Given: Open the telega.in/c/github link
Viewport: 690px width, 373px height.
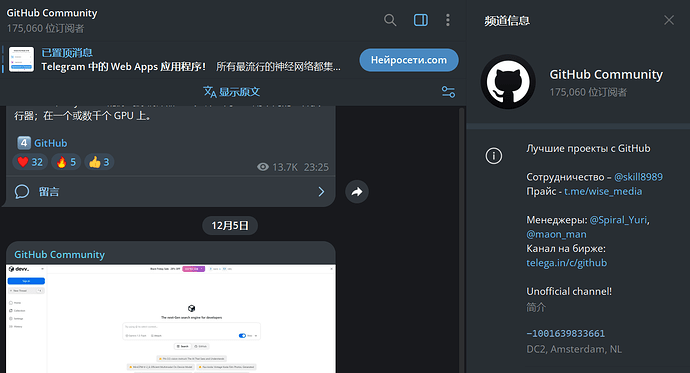Looking at the screenshot, I should point(566,263).
